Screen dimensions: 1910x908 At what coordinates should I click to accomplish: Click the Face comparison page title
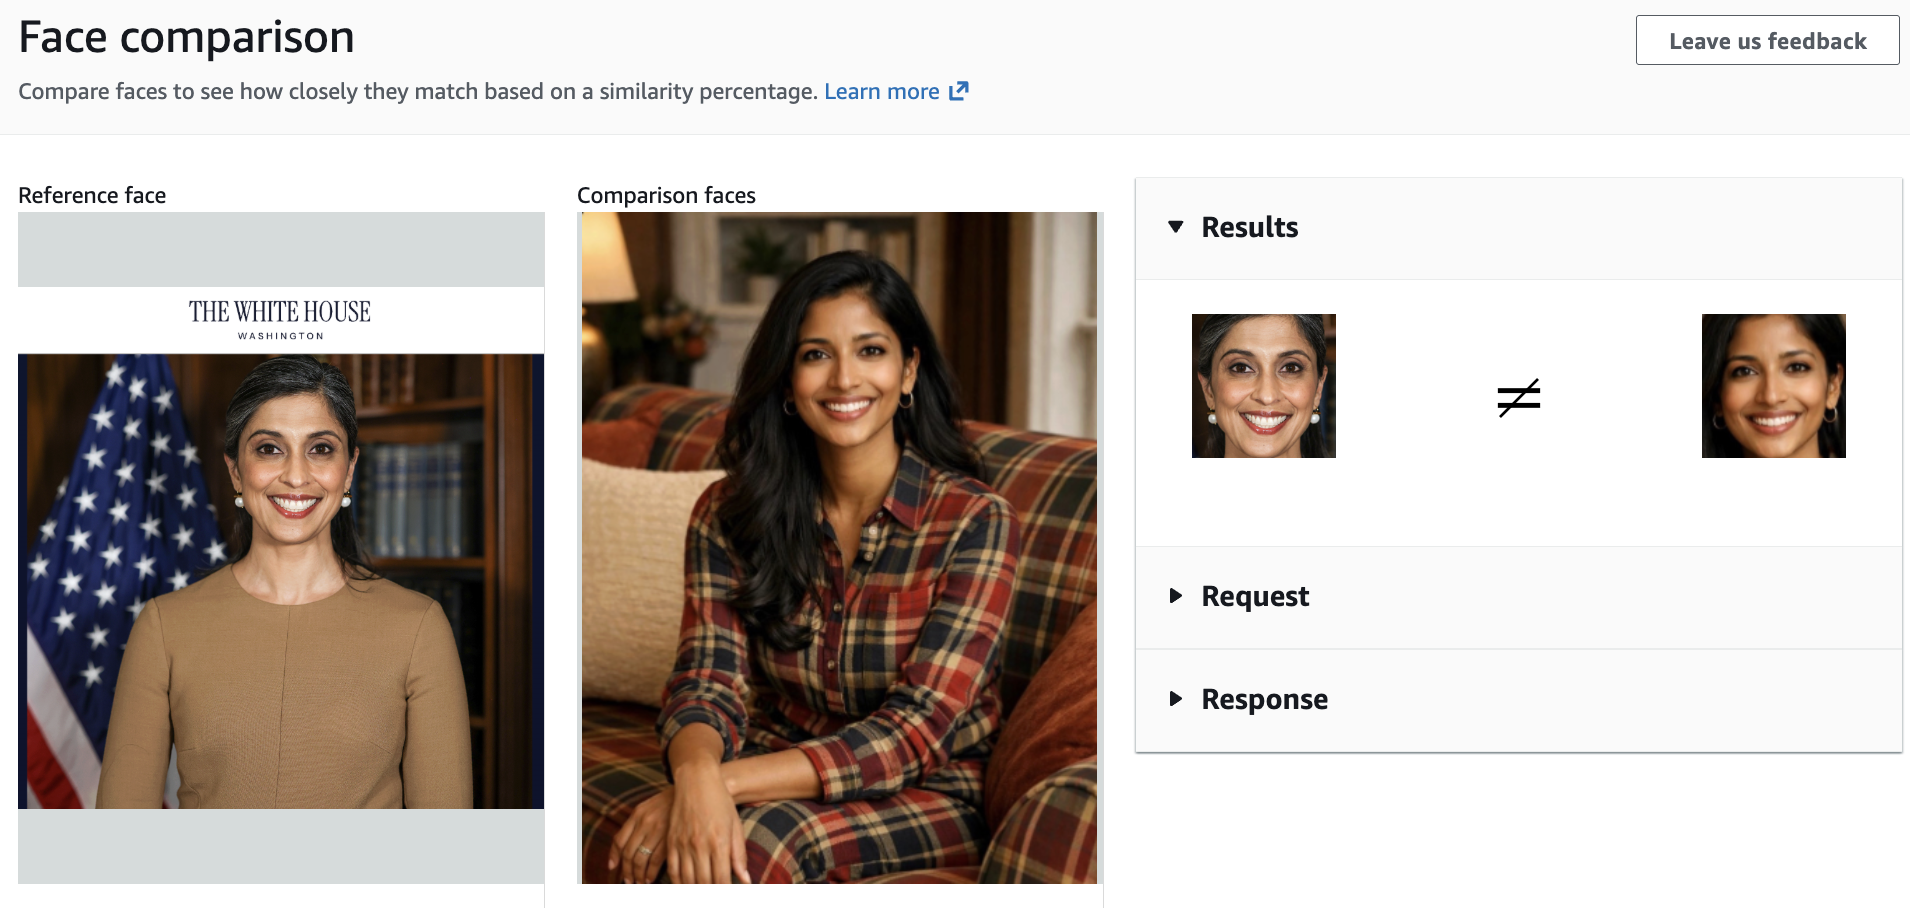click(187, 38)
